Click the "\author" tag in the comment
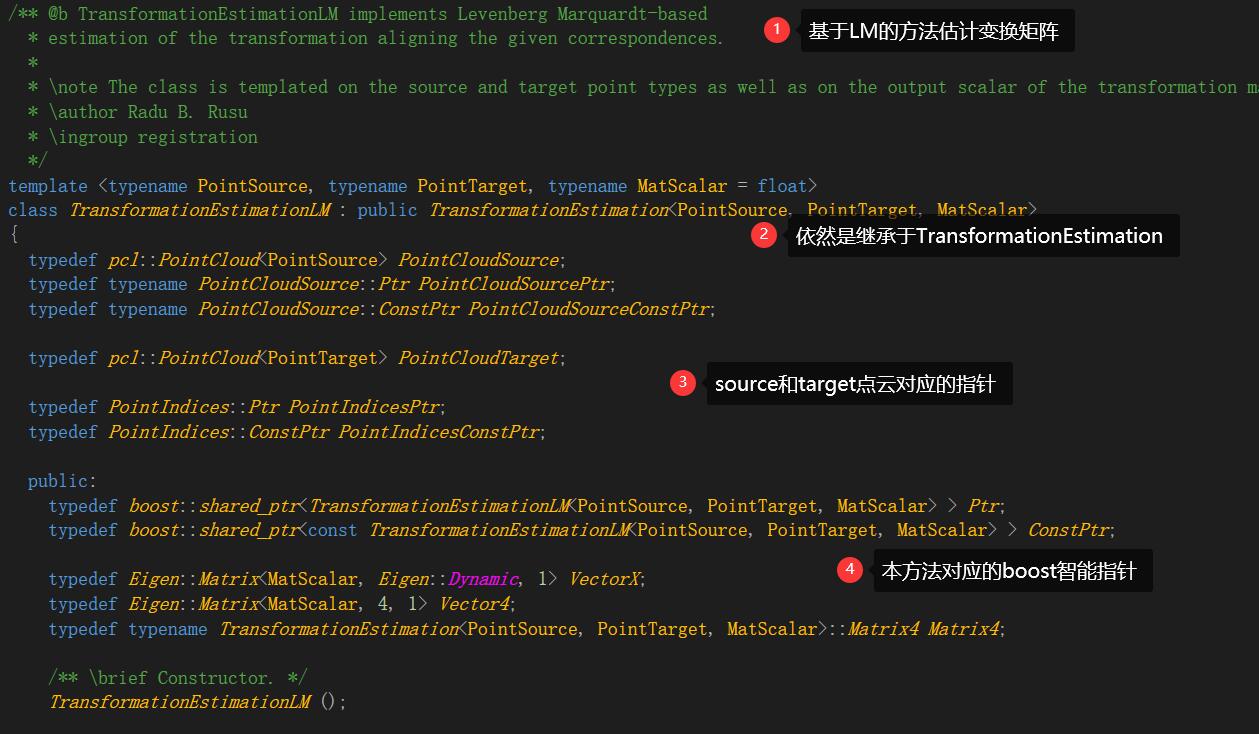 coord(83,112)
